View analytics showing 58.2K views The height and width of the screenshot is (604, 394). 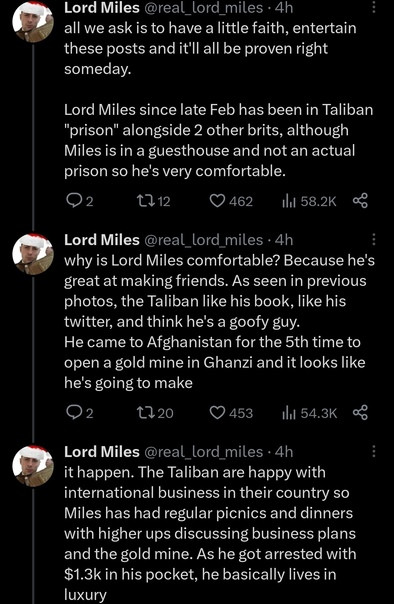(x=309, y=201)
